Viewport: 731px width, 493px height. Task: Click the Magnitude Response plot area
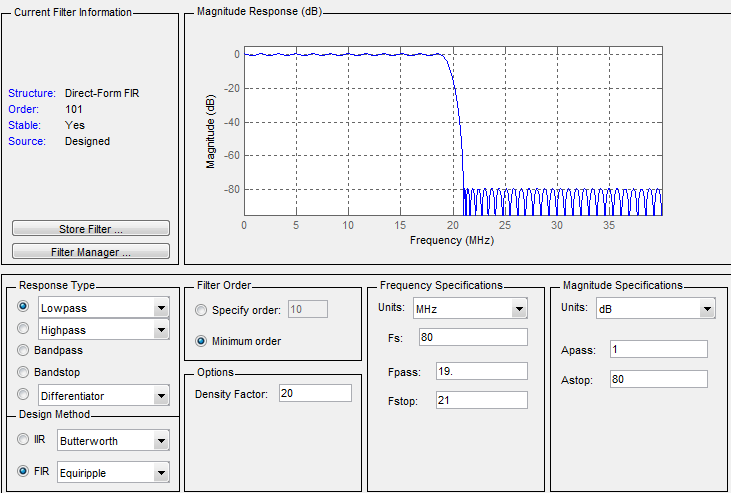coord(453,131)
